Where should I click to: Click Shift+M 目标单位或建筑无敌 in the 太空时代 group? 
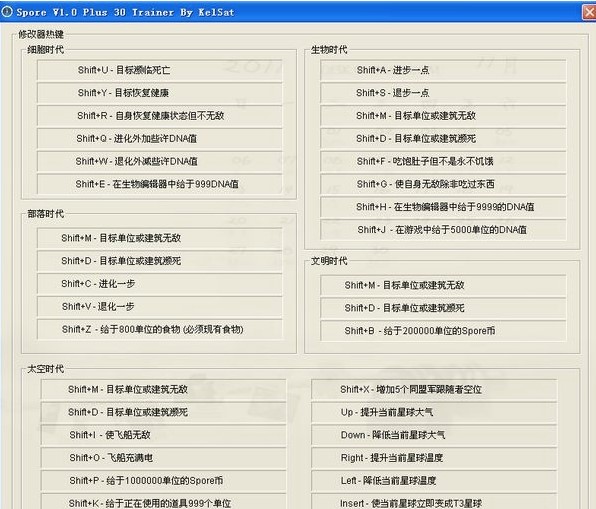point(163,389)
